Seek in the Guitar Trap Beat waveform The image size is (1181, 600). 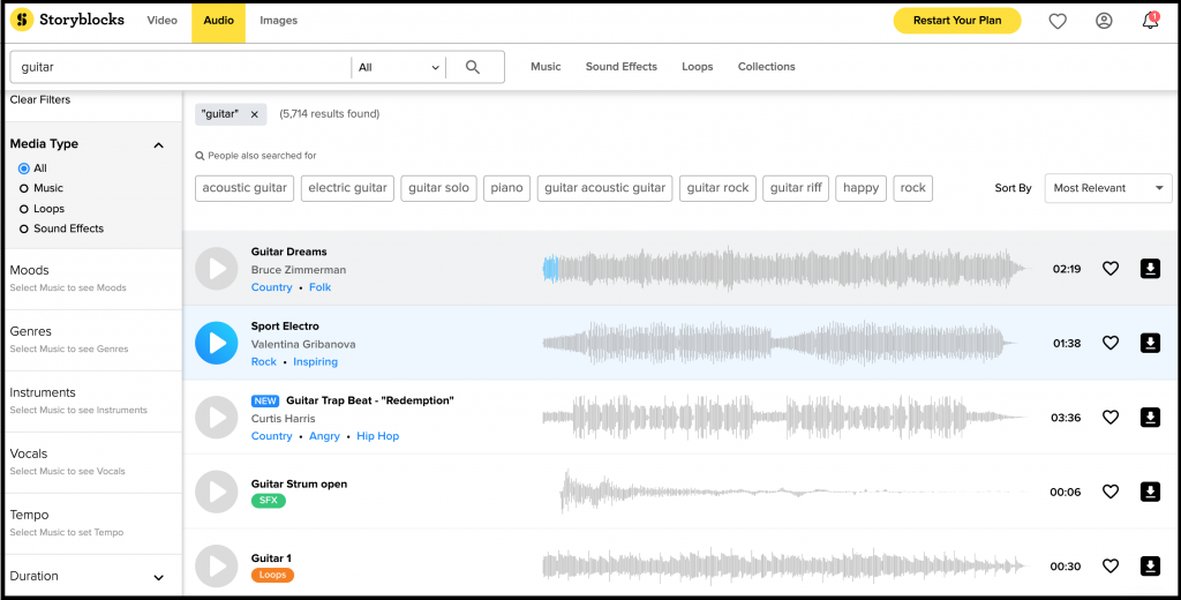(783, 417)
